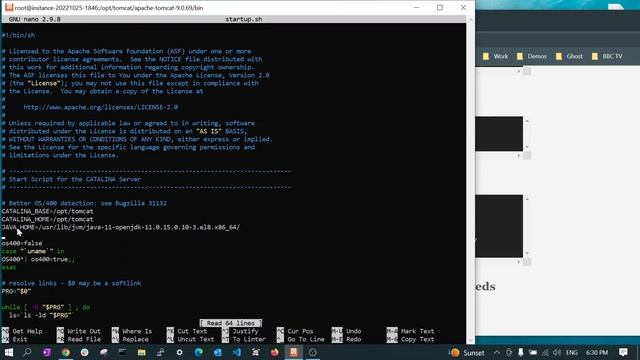Screen dimensions: 640x360
Task: Open the Ghost bookmarks folder in the browser
Action: click(x=569, y=56)
